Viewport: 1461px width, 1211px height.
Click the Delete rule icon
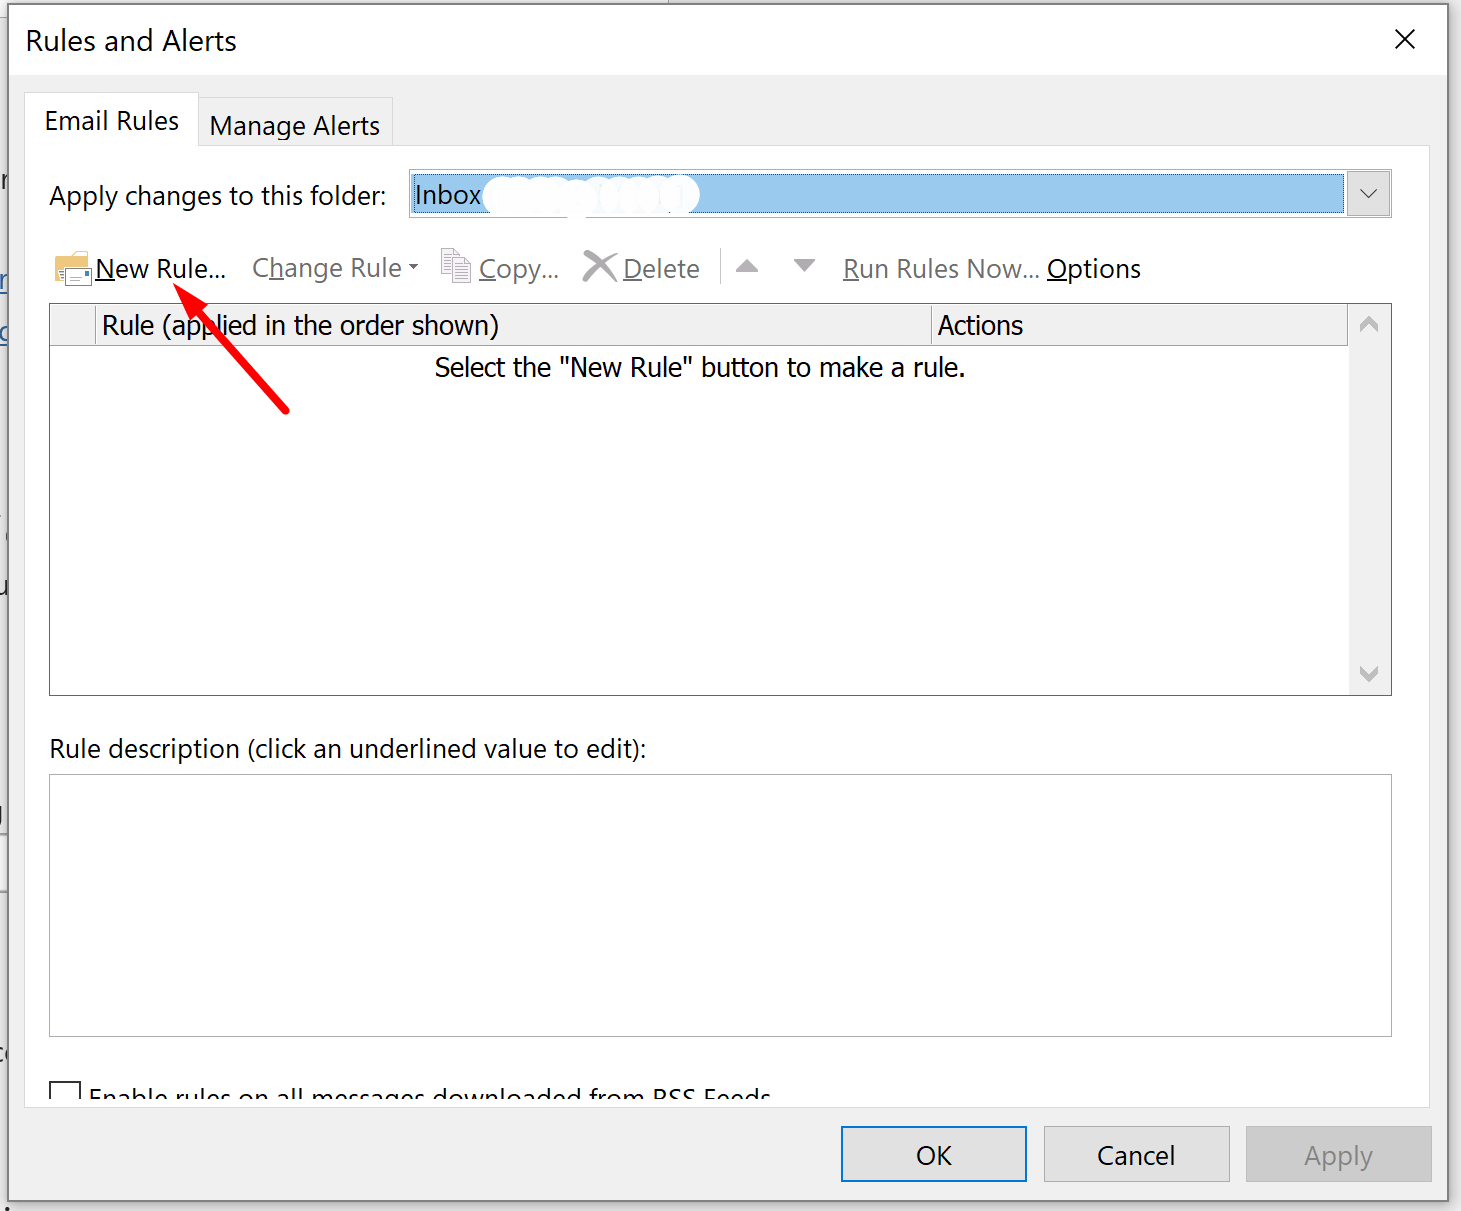[600, 266]
